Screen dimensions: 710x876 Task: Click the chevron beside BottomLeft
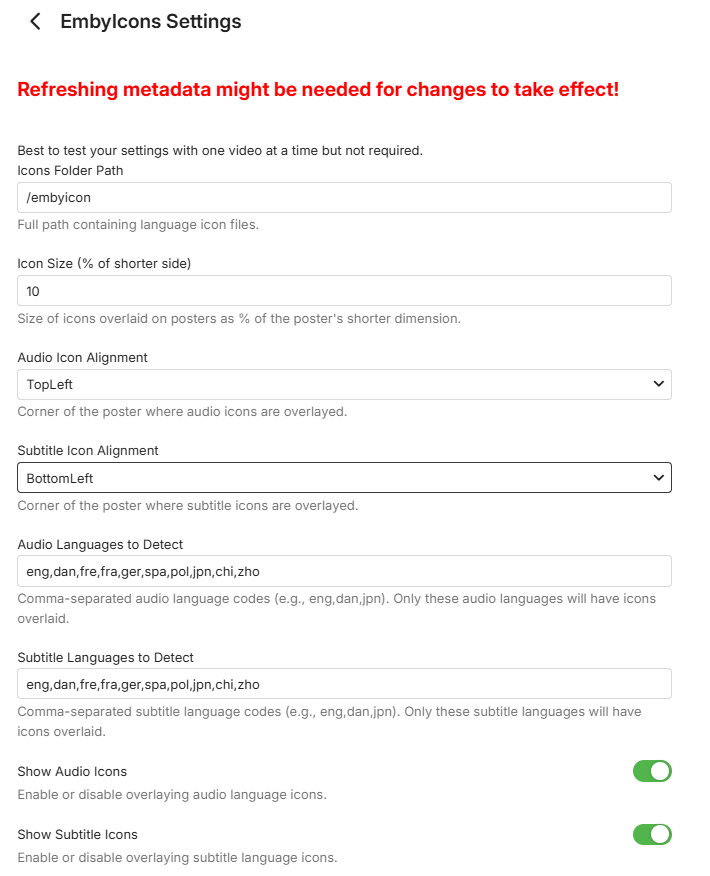pyautogui.click(x=658, y=478)
